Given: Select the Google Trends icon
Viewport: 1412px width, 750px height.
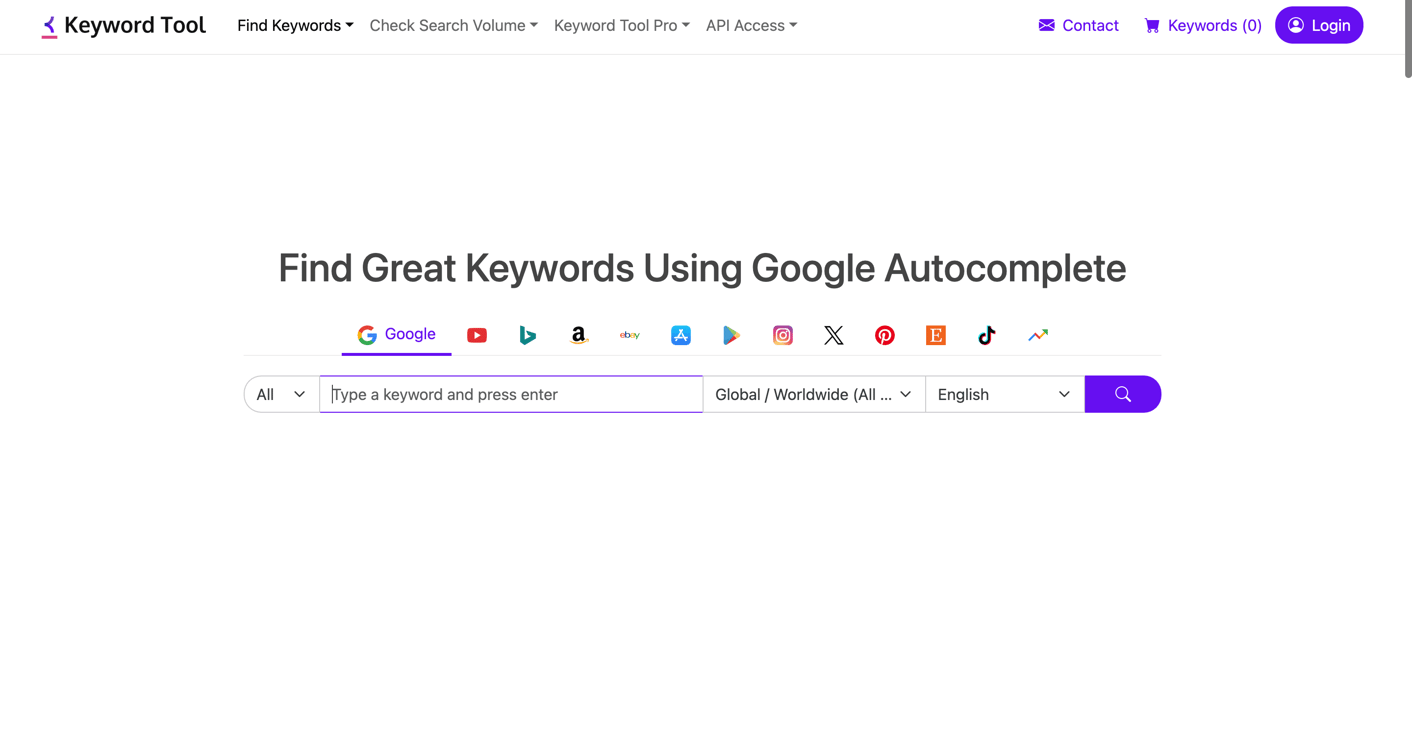Looking at the screenshot, I should point(1037,335).
